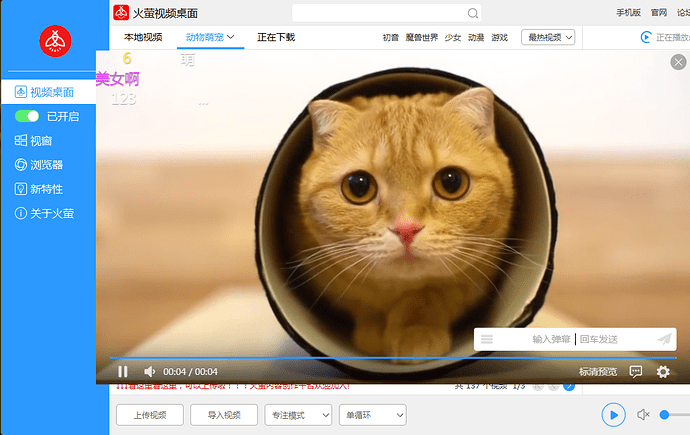Click the red firefly logo in sidebar
This screenshot has height=435, width=690.
point(55,41)
